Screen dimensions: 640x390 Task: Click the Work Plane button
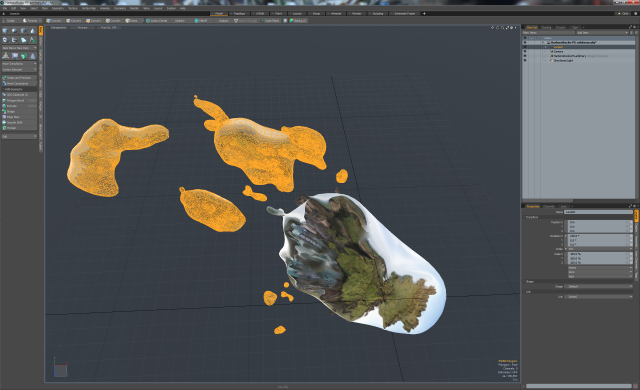coord(271,20)
